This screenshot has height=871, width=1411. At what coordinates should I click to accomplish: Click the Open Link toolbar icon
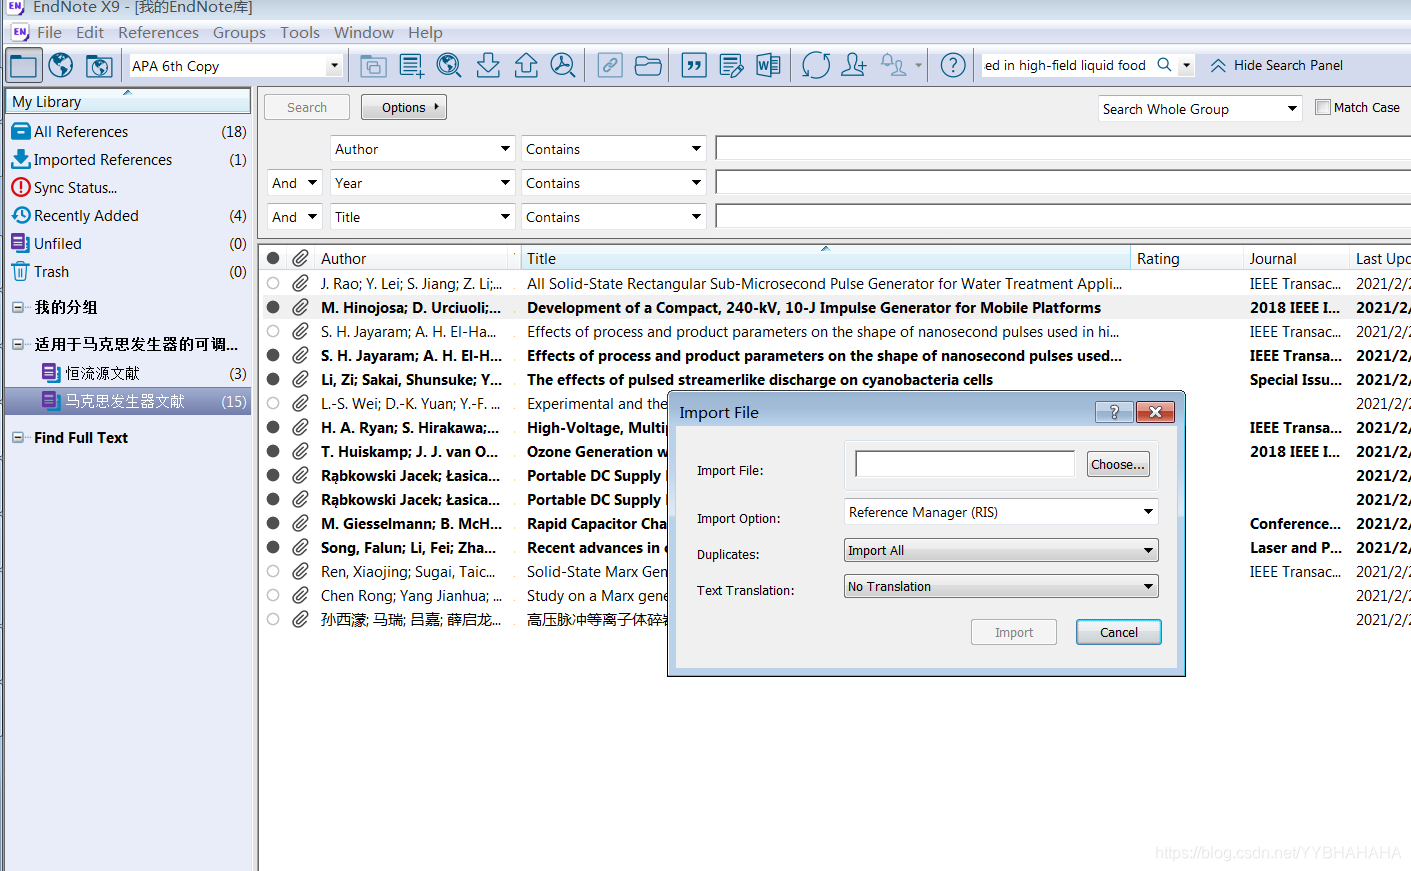point(610,66)
